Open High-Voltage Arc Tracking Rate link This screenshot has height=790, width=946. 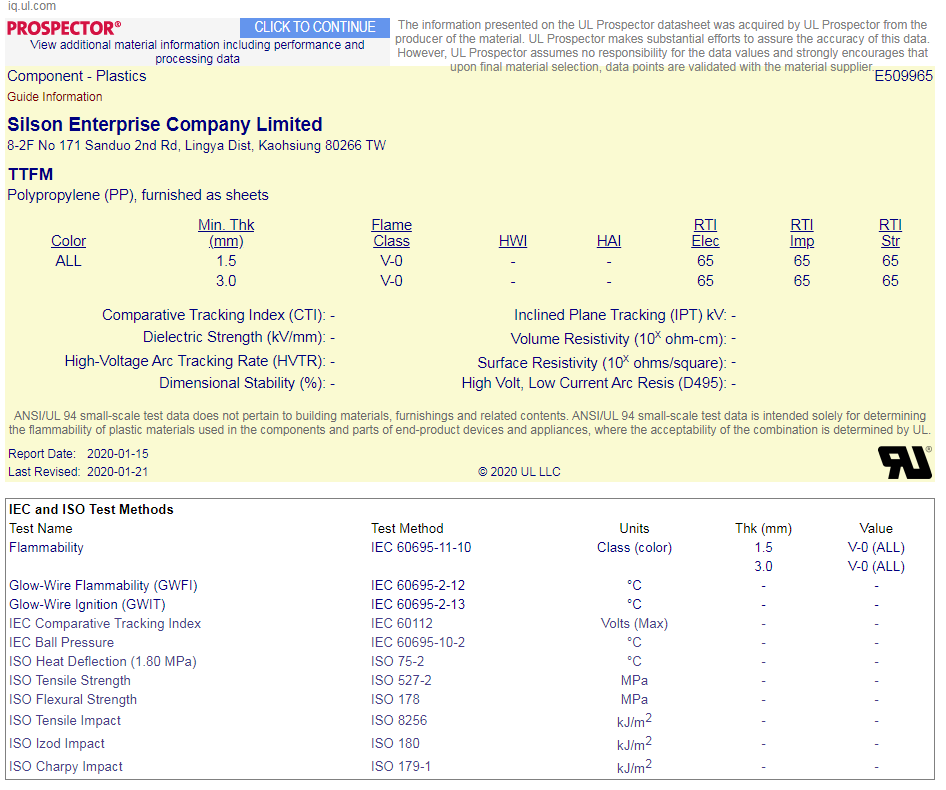click(x=195, y=361)
